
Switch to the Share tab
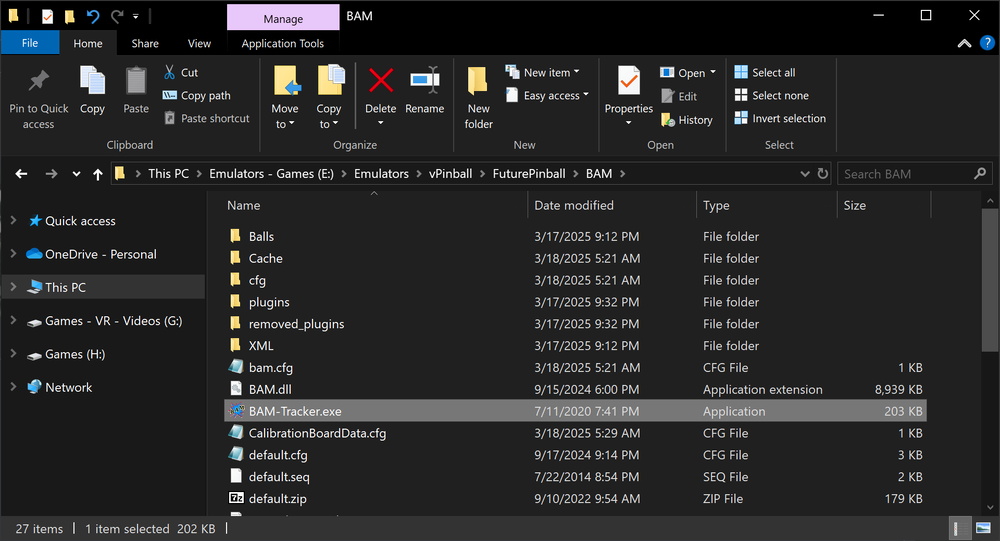[x=145, y=43]
